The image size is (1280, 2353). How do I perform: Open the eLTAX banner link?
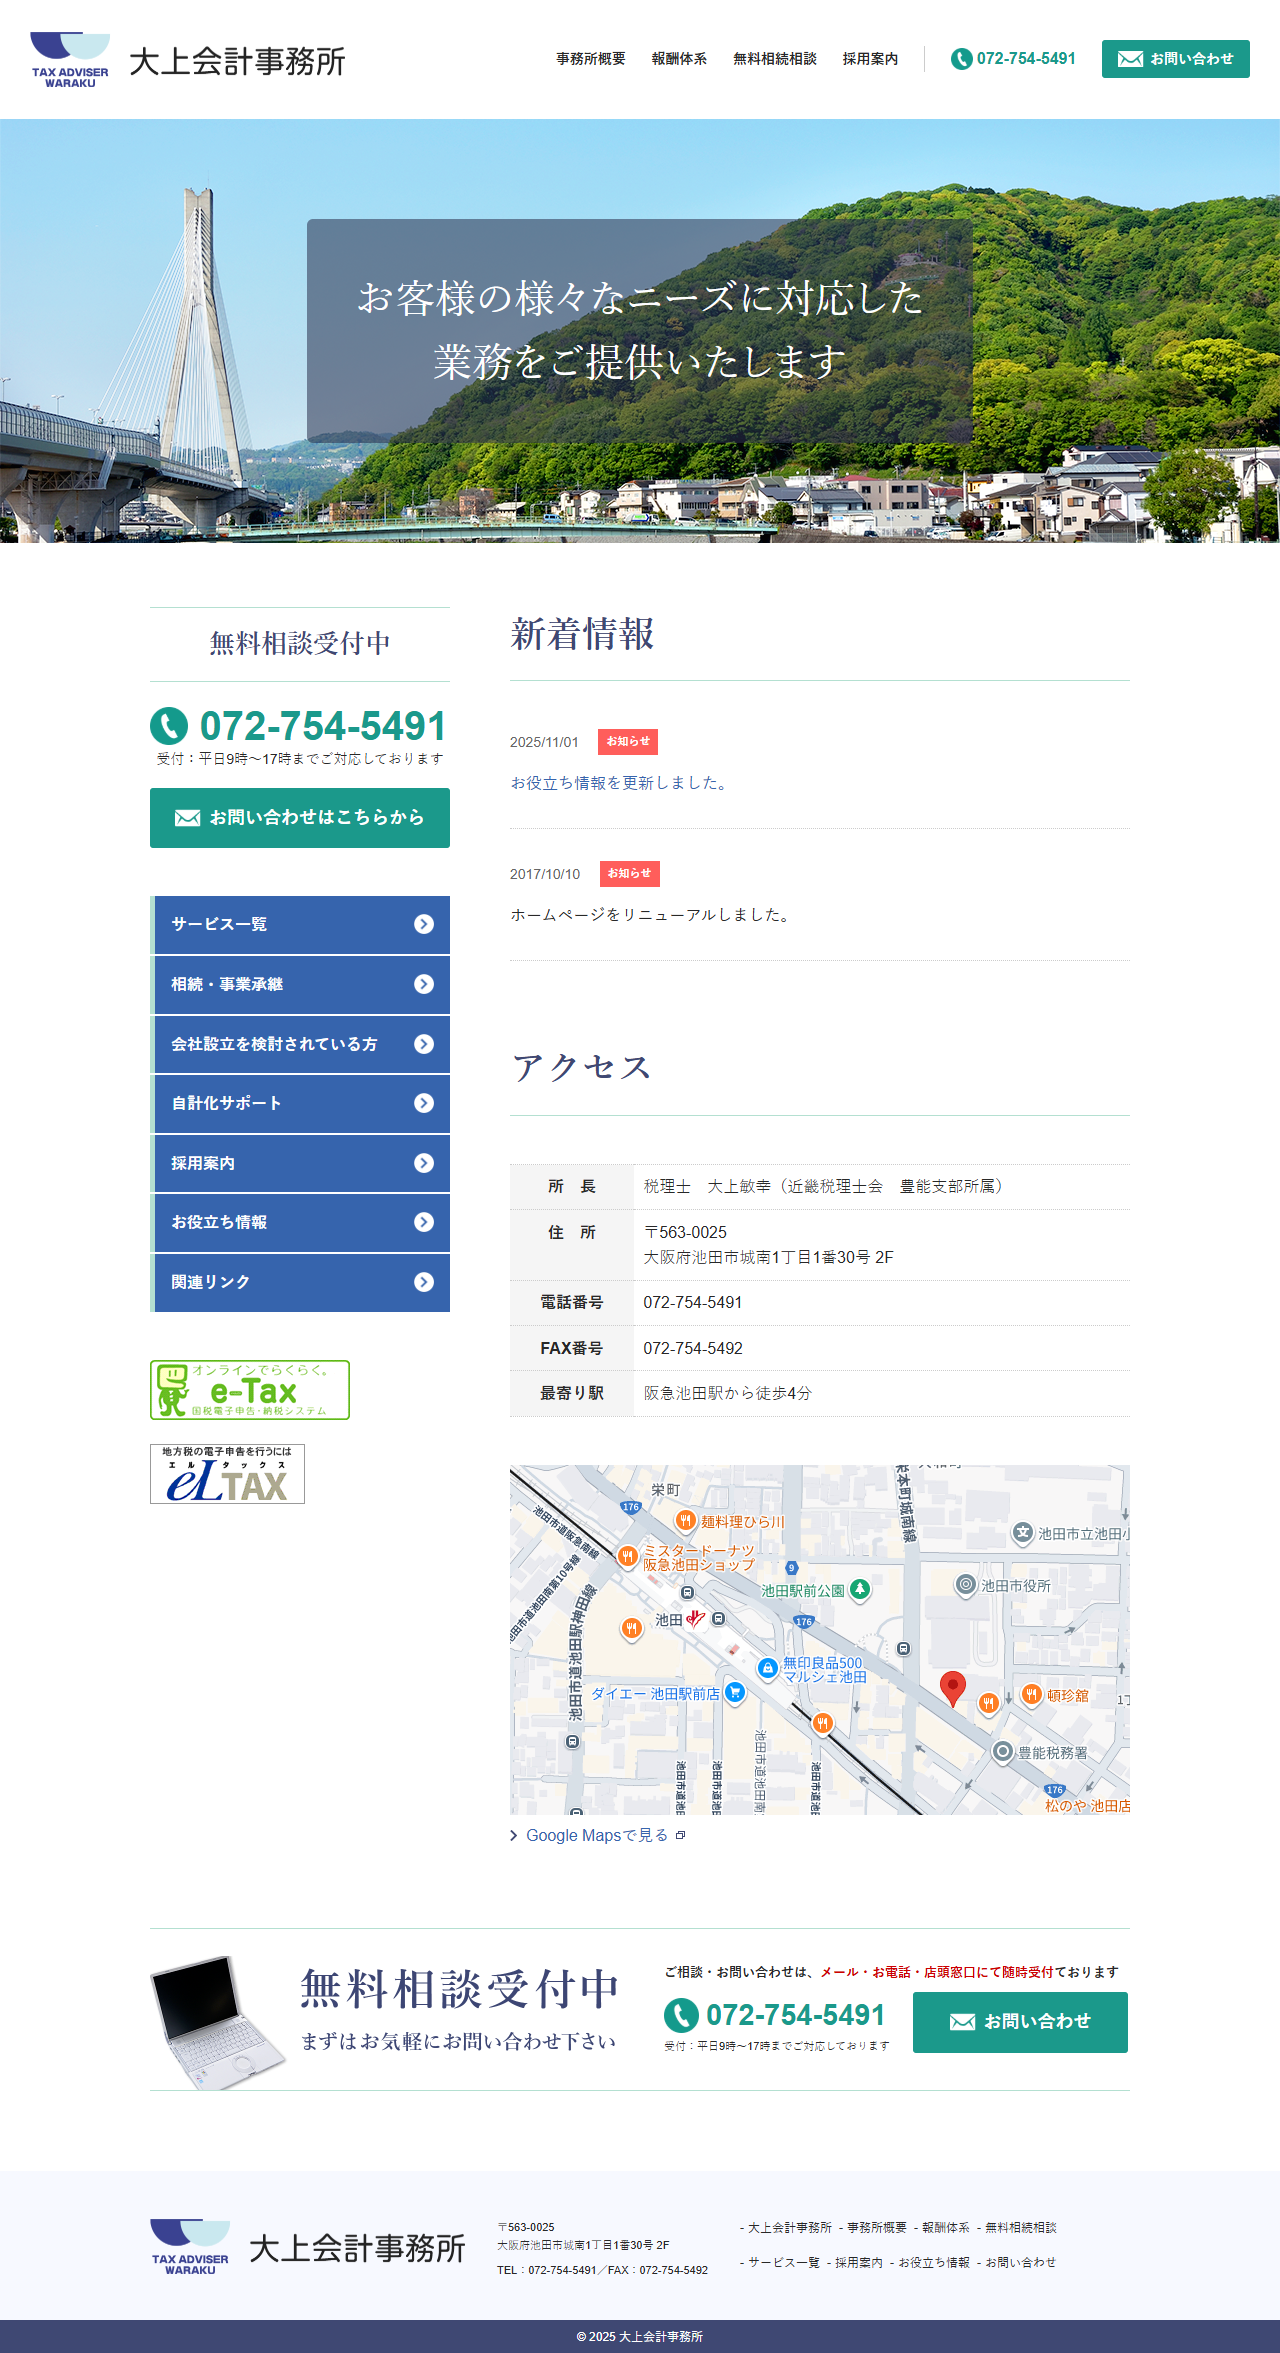[227, 1473]
